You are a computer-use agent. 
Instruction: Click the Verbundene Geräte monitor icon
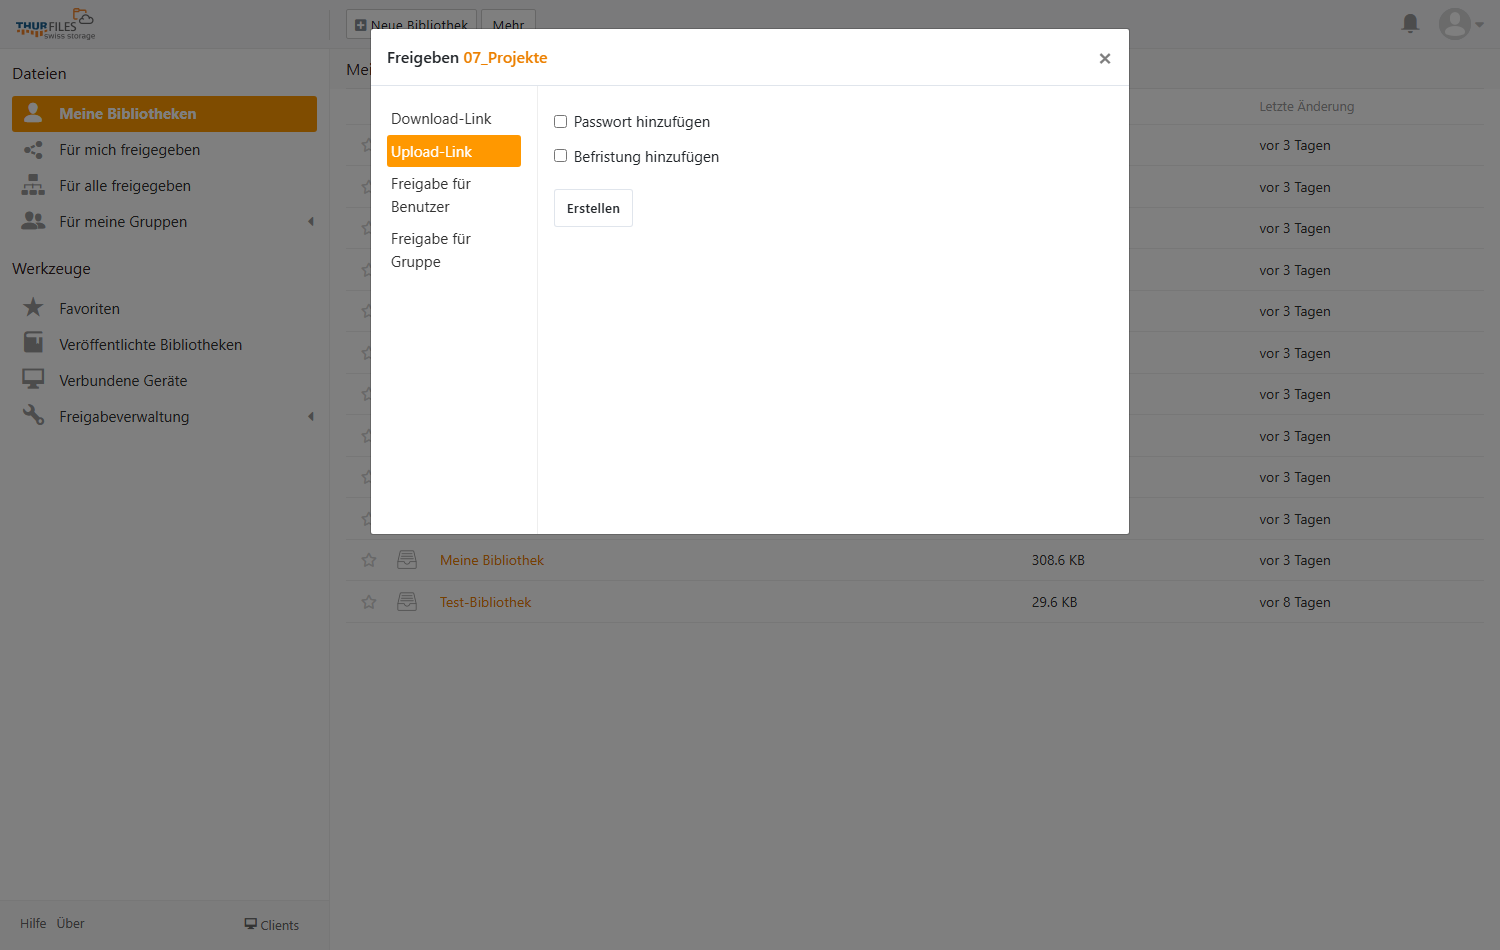(33, 379)
